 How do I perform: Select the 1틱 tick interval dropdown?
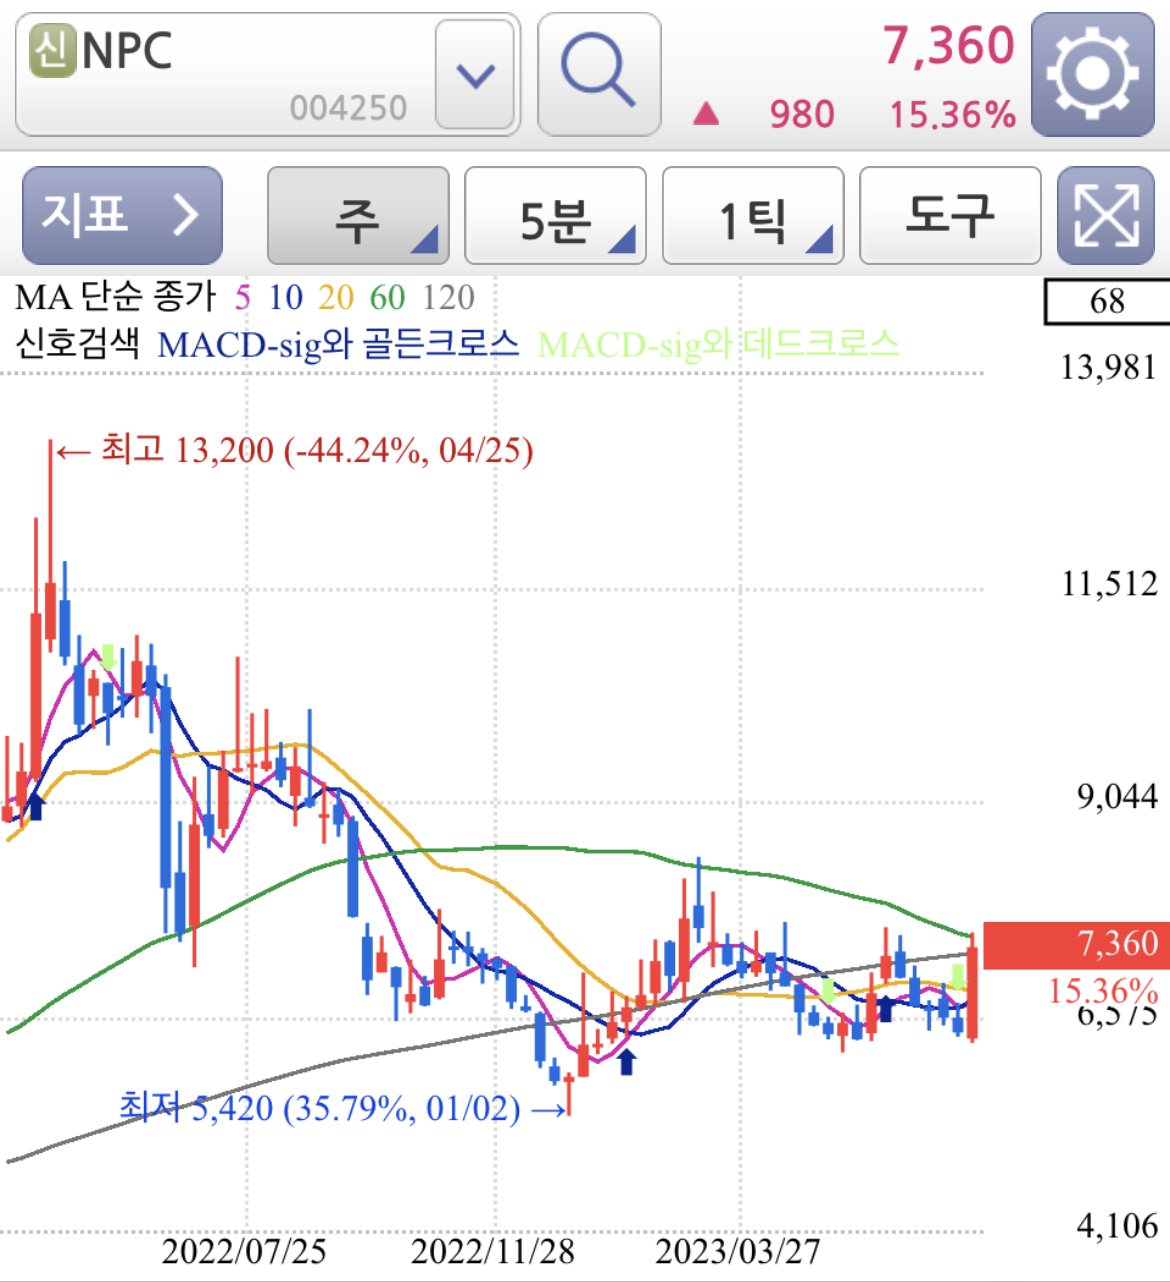click(x=753, y=215)
